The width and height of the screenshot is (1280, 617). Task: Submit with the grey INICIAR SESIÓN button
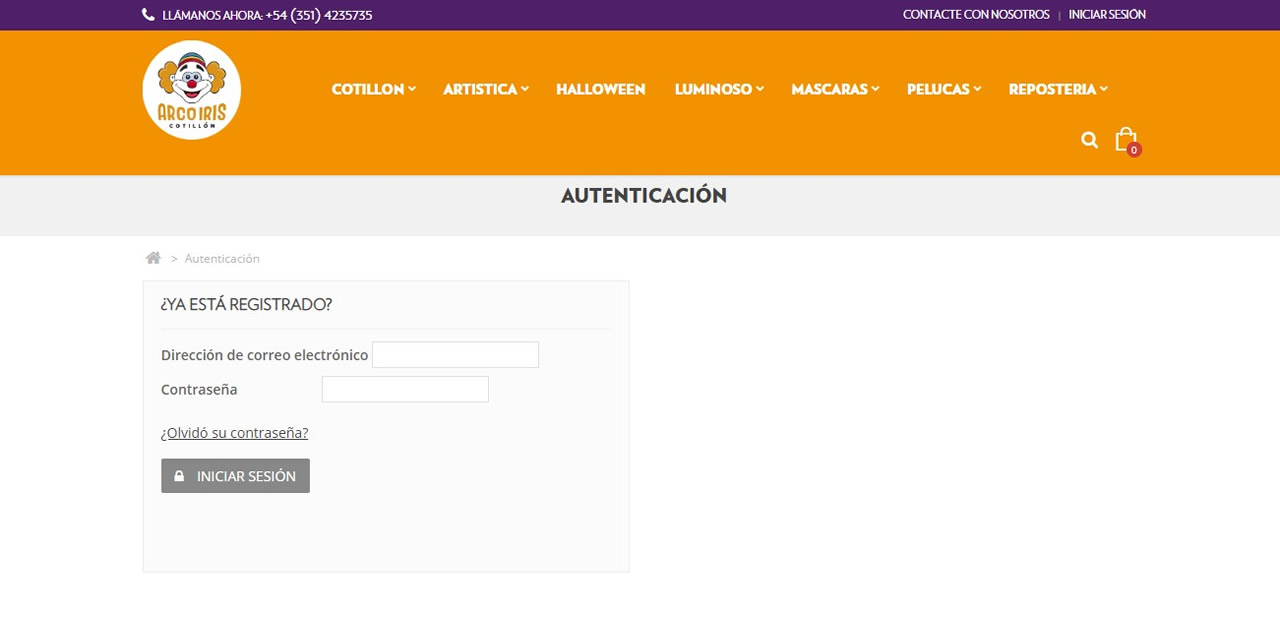pyautogui.click(x=235, y=476)
